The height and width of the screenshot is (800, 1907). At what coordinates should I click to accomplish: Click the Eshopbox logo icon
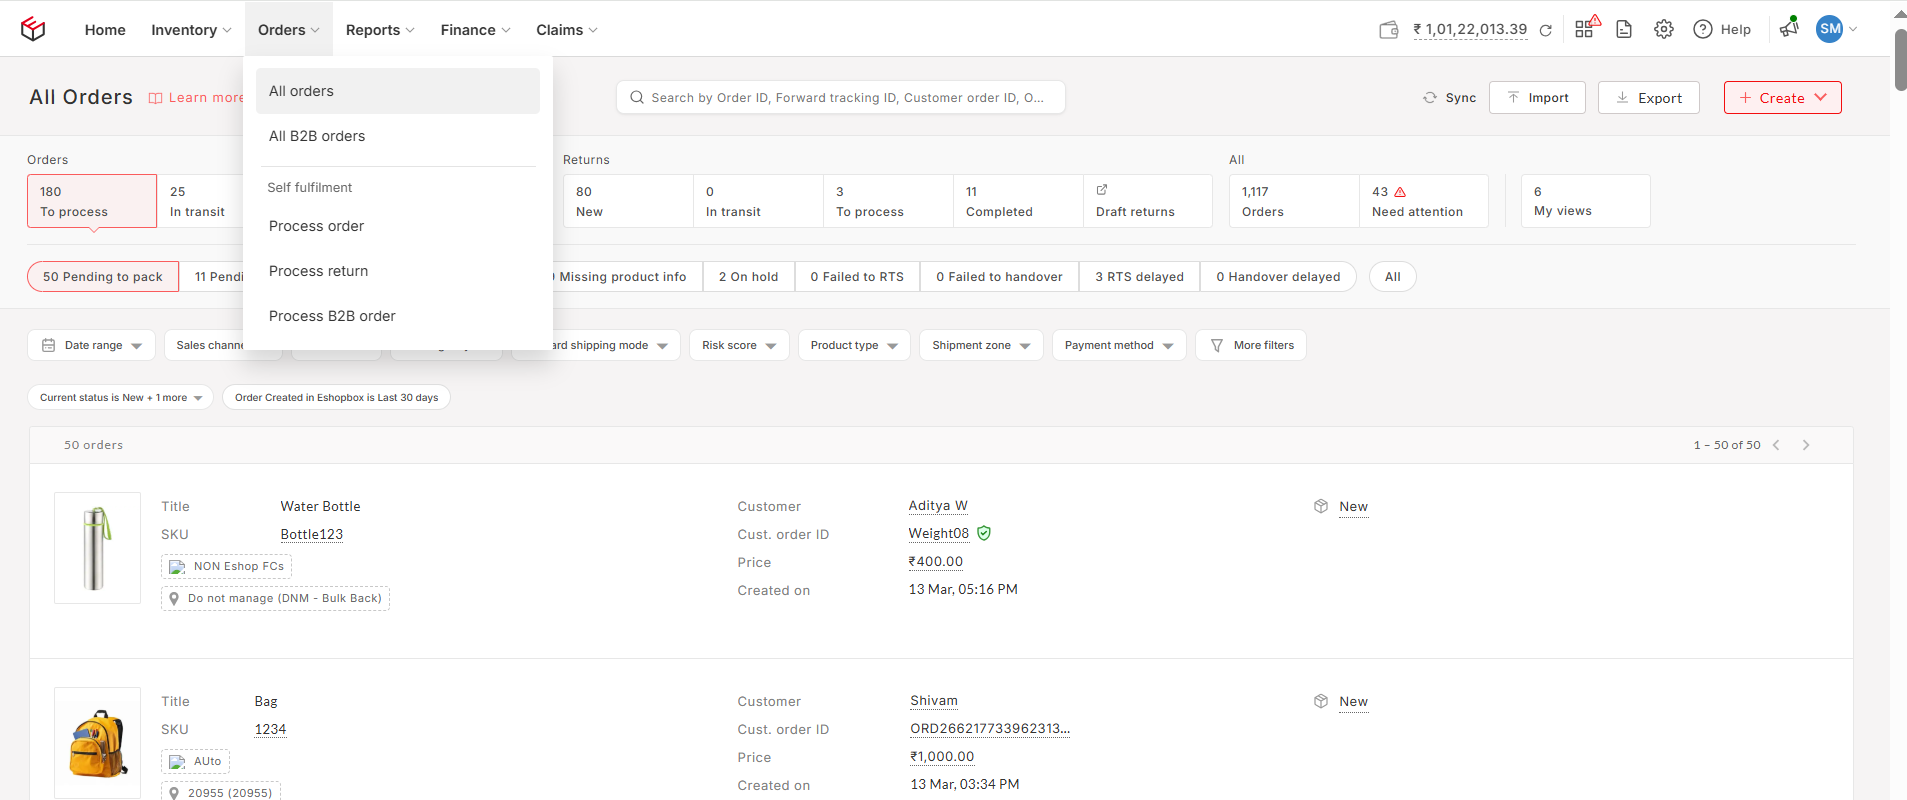click(x=33, y=29)
